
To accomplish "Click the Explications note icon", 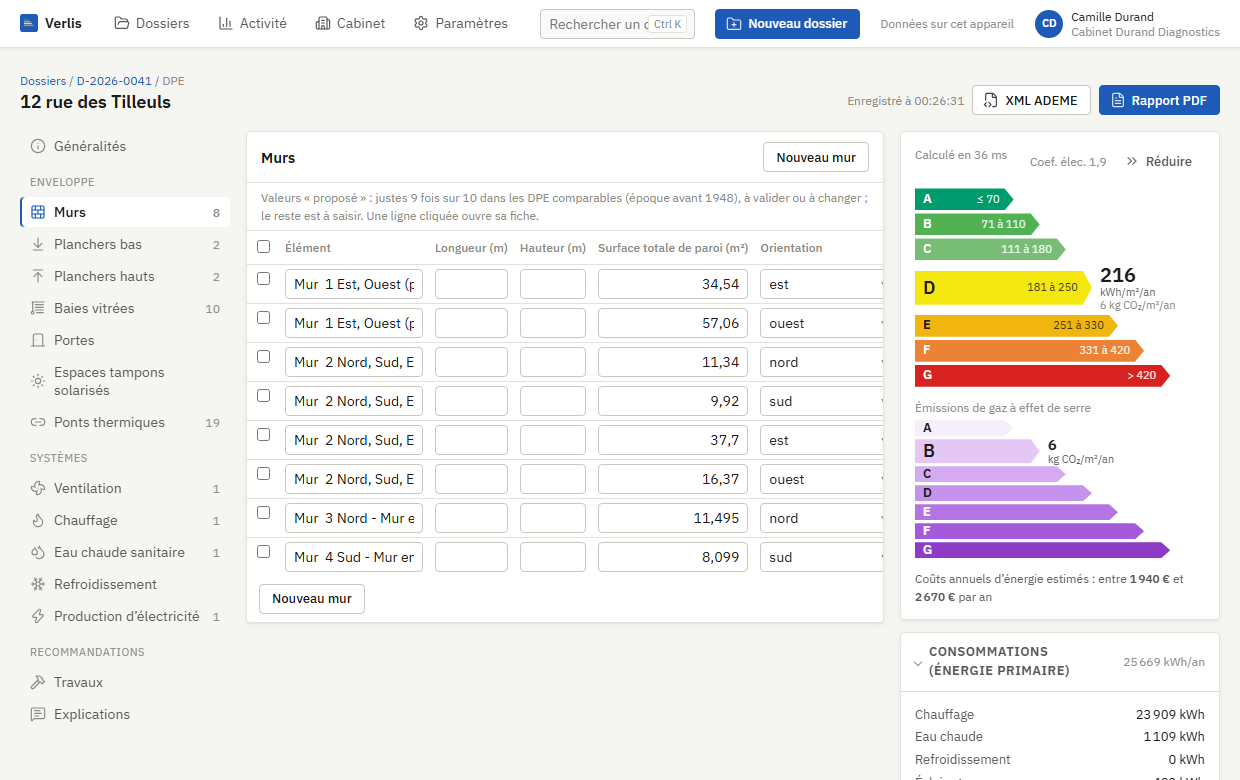I will click(x=38, y=714).
